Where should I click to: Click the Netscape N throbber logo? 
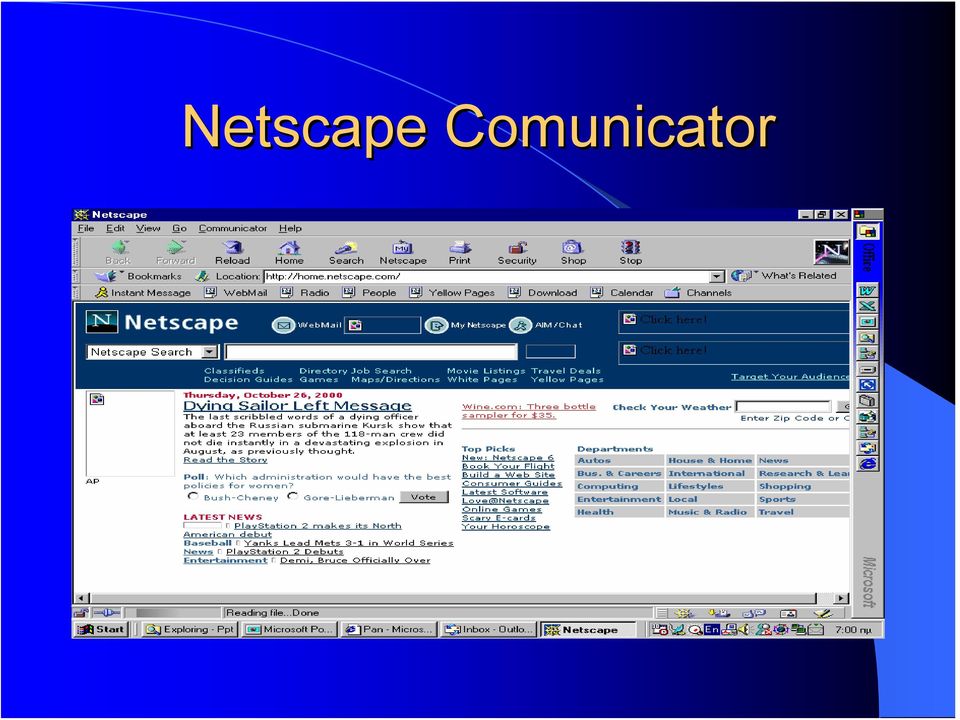tap(831, 252)
